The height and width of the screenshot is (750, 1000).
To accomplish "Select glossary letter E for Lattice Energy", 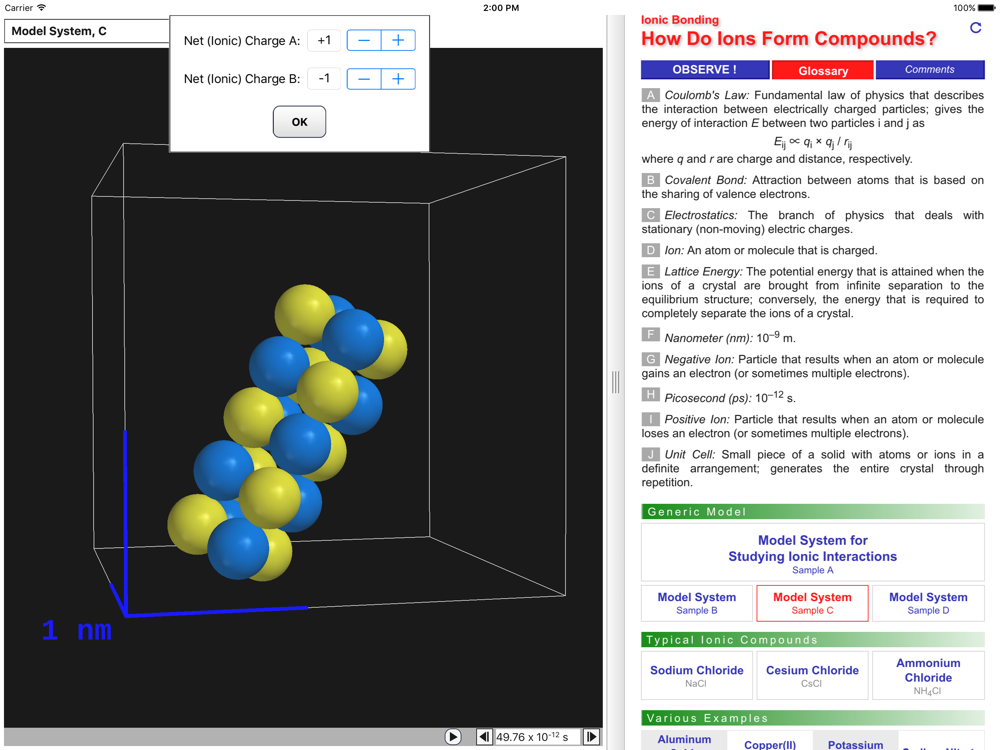I will tap(650, 271).
